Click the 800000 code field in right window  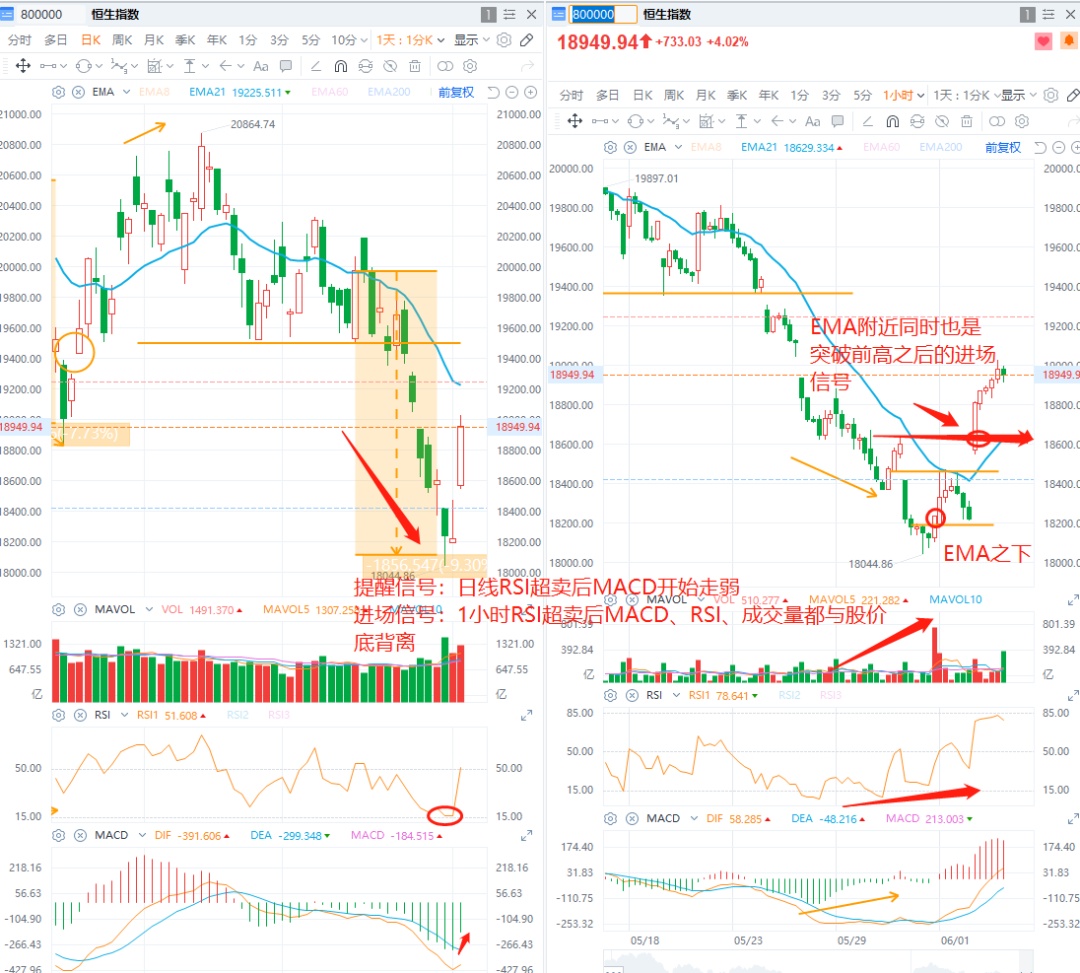(603, 14)
